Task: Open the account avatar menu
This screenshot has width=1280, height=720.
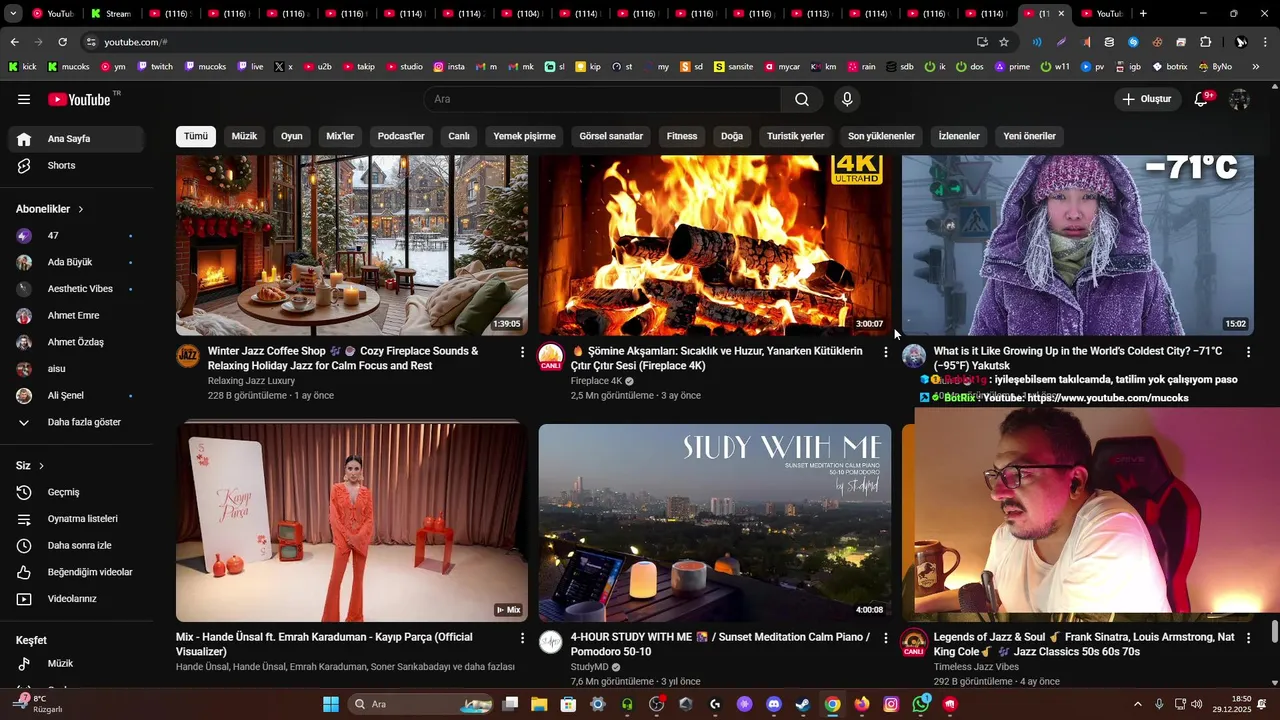Action: tap(1239, 99)
